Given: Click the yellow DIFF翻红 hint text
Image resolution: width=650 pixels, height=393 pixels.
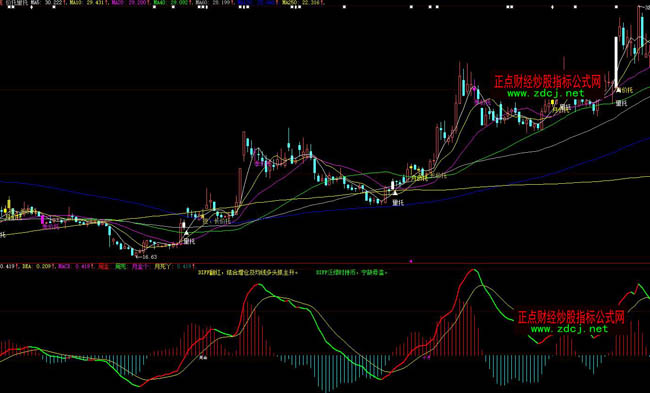Looking at the screenshot, I should tap(248, 273).
